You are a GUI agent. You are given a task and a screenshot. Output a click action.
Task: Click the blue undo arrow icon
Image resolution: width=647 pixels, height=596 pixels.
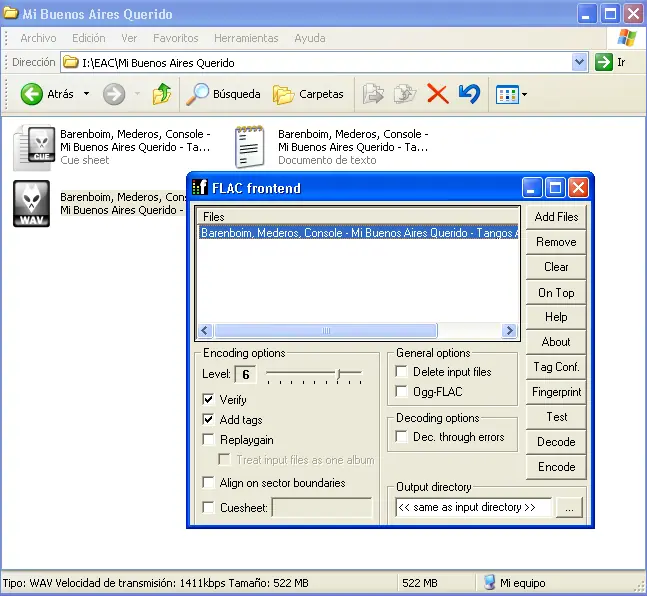(x=470, y=94)
